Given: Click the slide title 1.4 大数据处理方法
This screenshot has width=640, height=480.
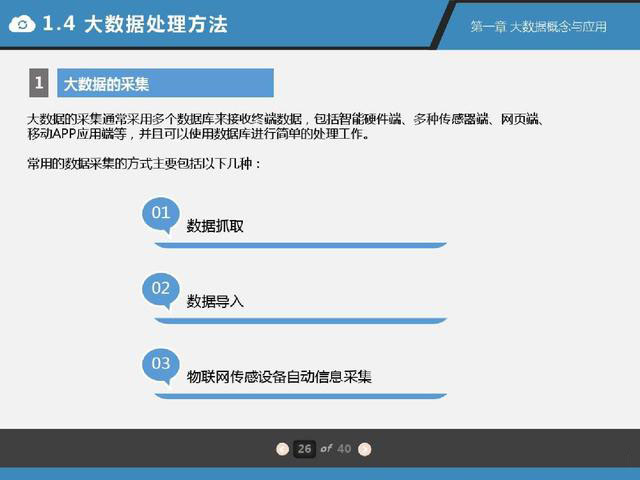Looking at the screenshot, I should pyautogui.click(x=134, y=23).
